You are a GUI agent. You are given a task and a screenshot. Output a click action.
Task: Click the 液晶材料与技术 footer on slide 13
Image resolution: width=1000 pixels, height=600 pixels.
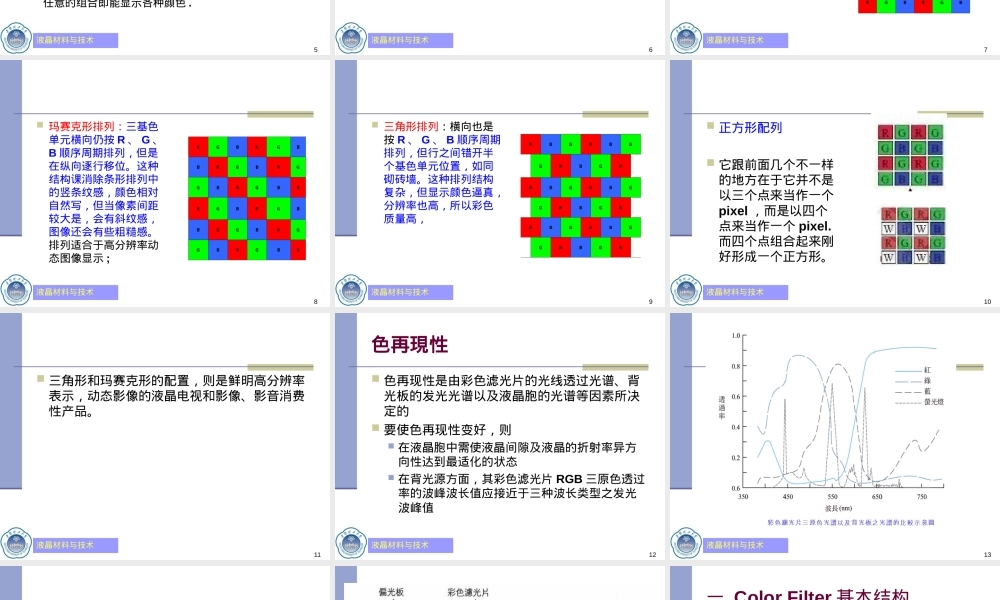745,545
